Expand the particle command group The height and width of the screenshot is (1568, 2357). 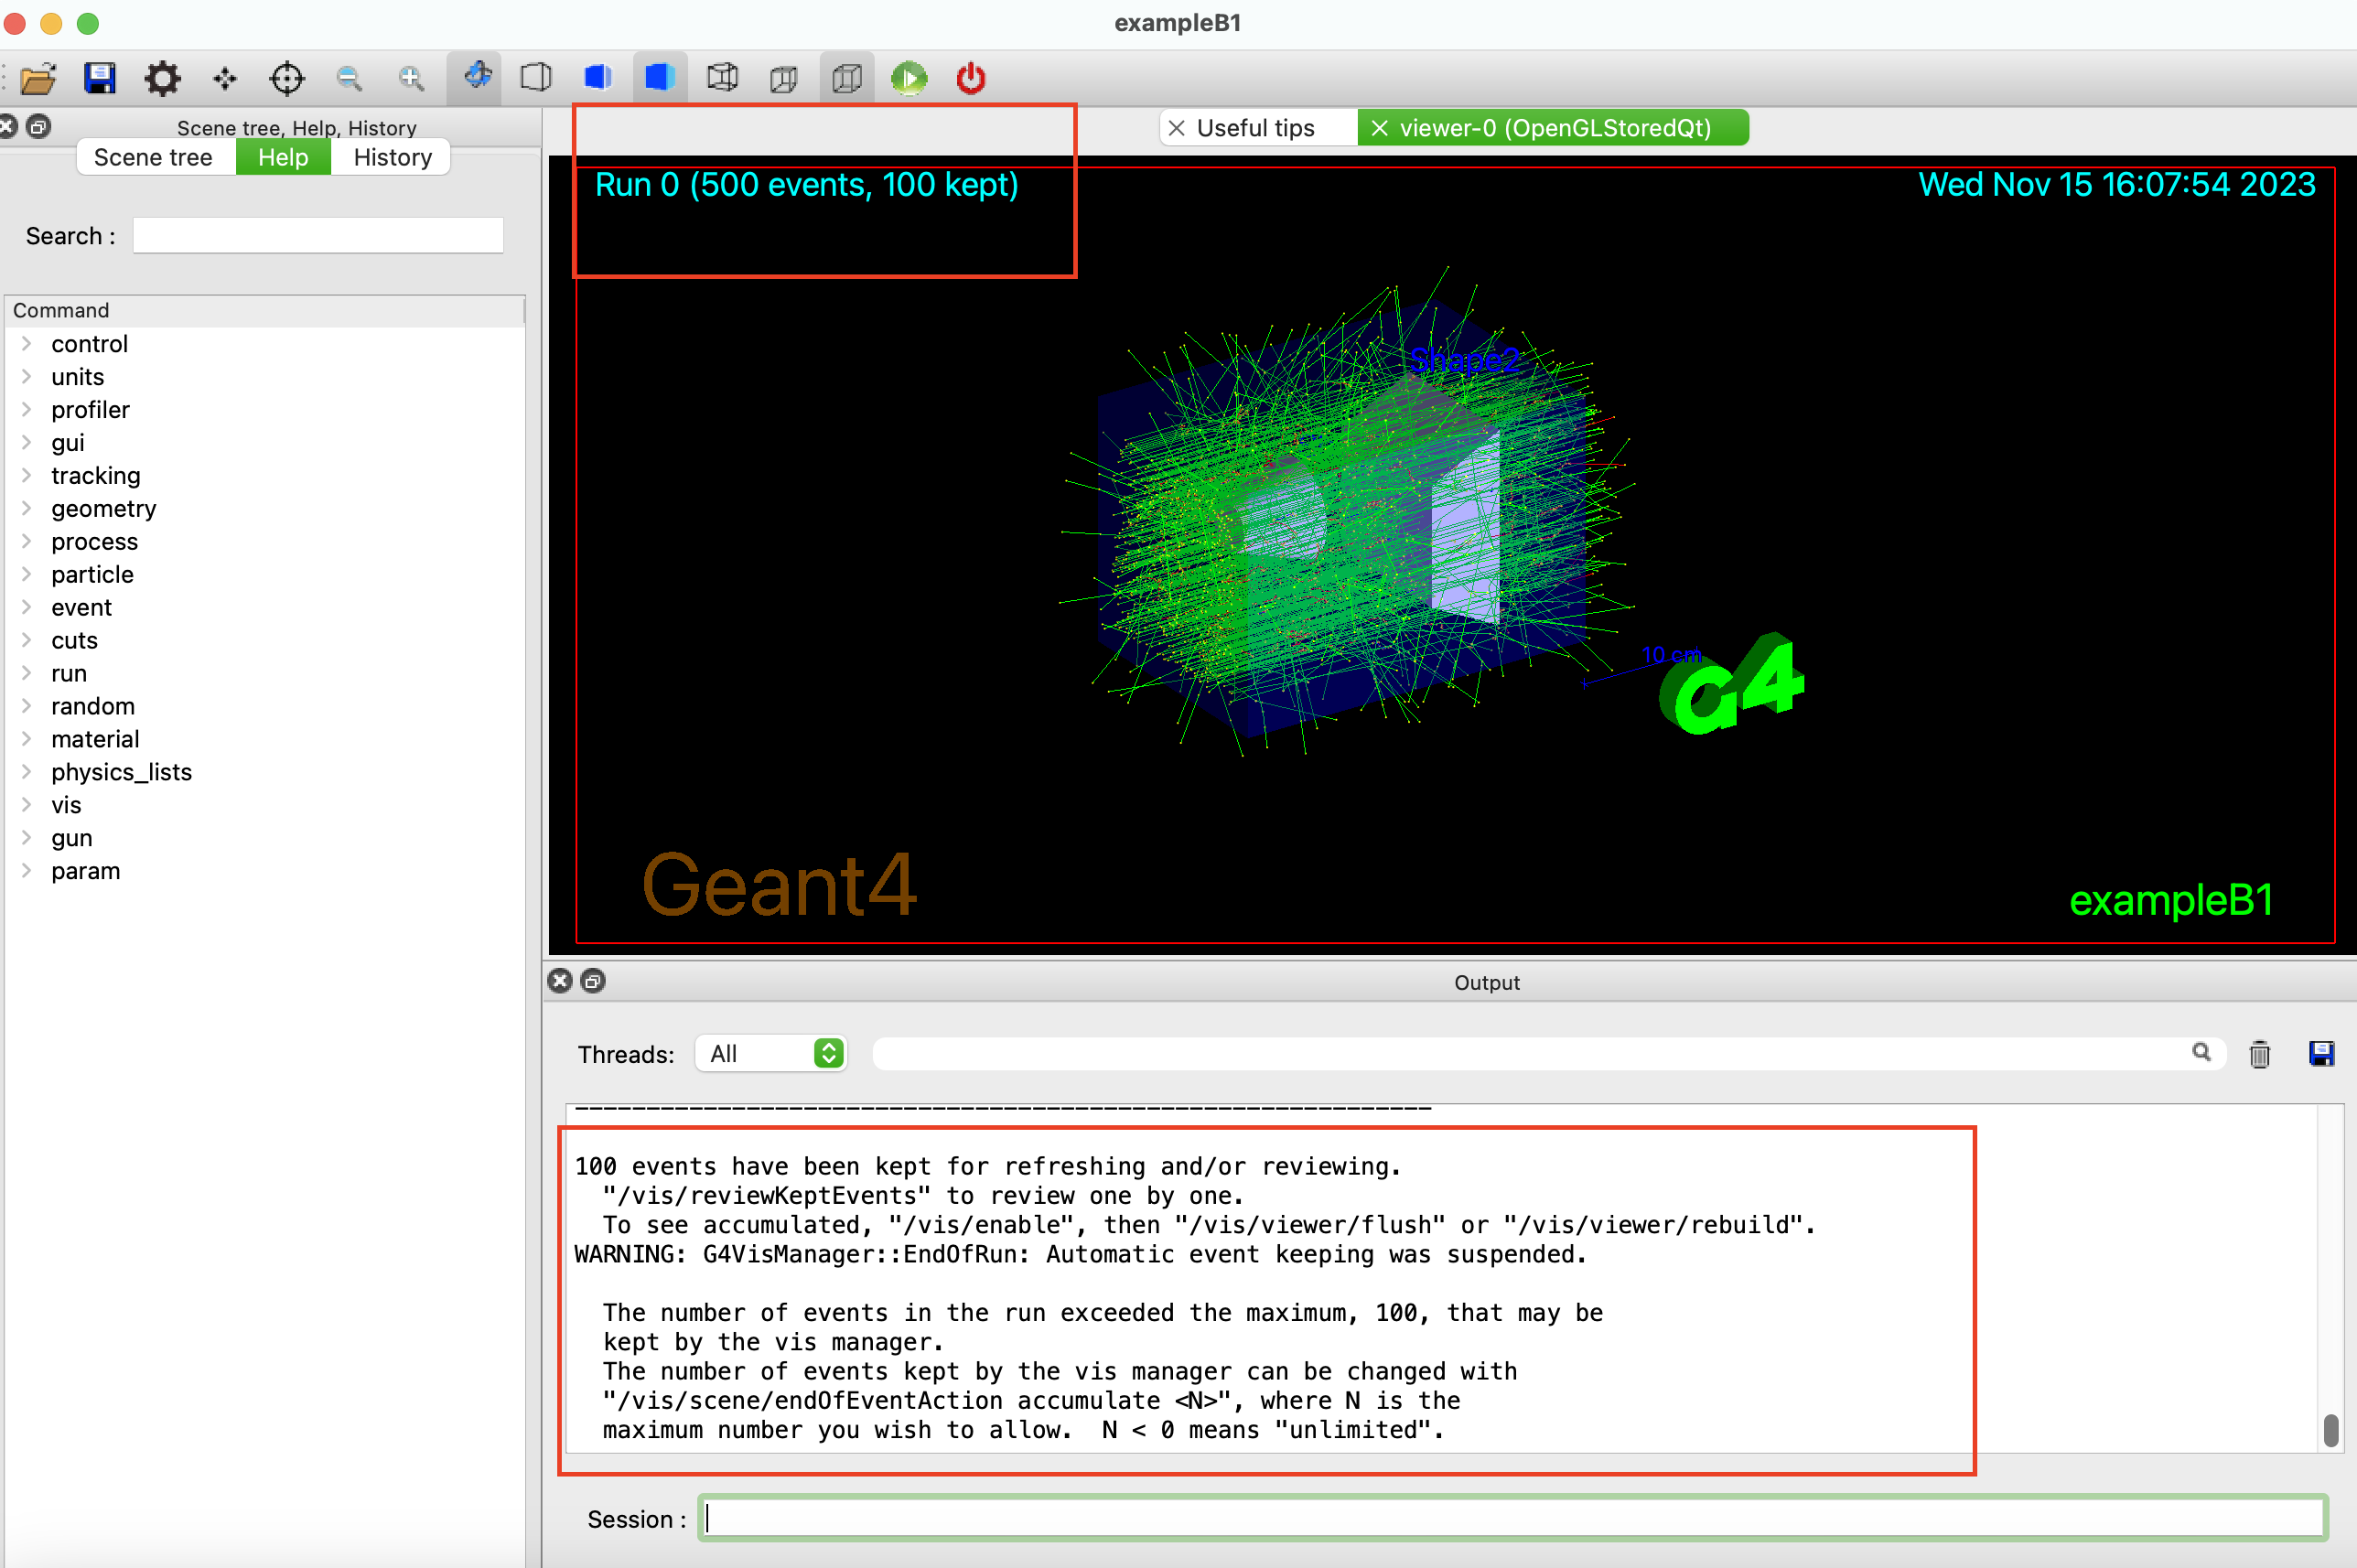click(27, 574)
